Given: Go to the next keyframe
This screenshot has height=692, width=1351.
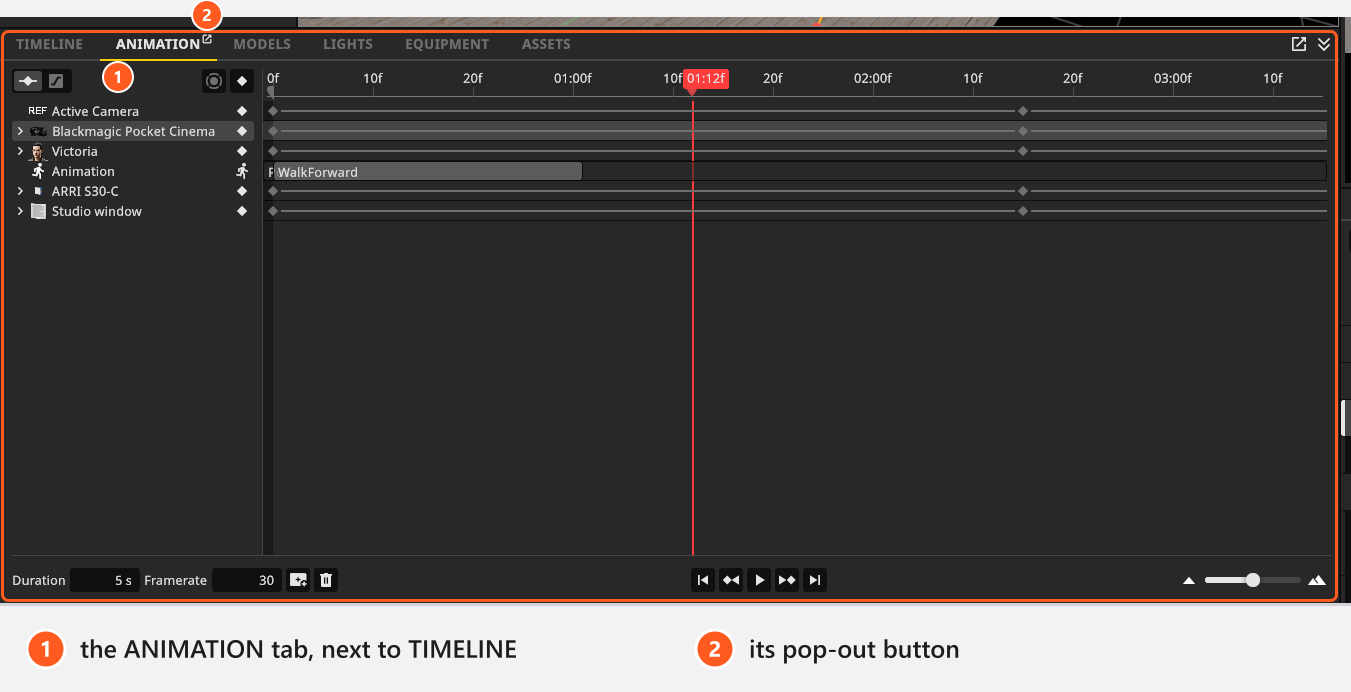Looking at the screenshot, I should pos(787,580).
